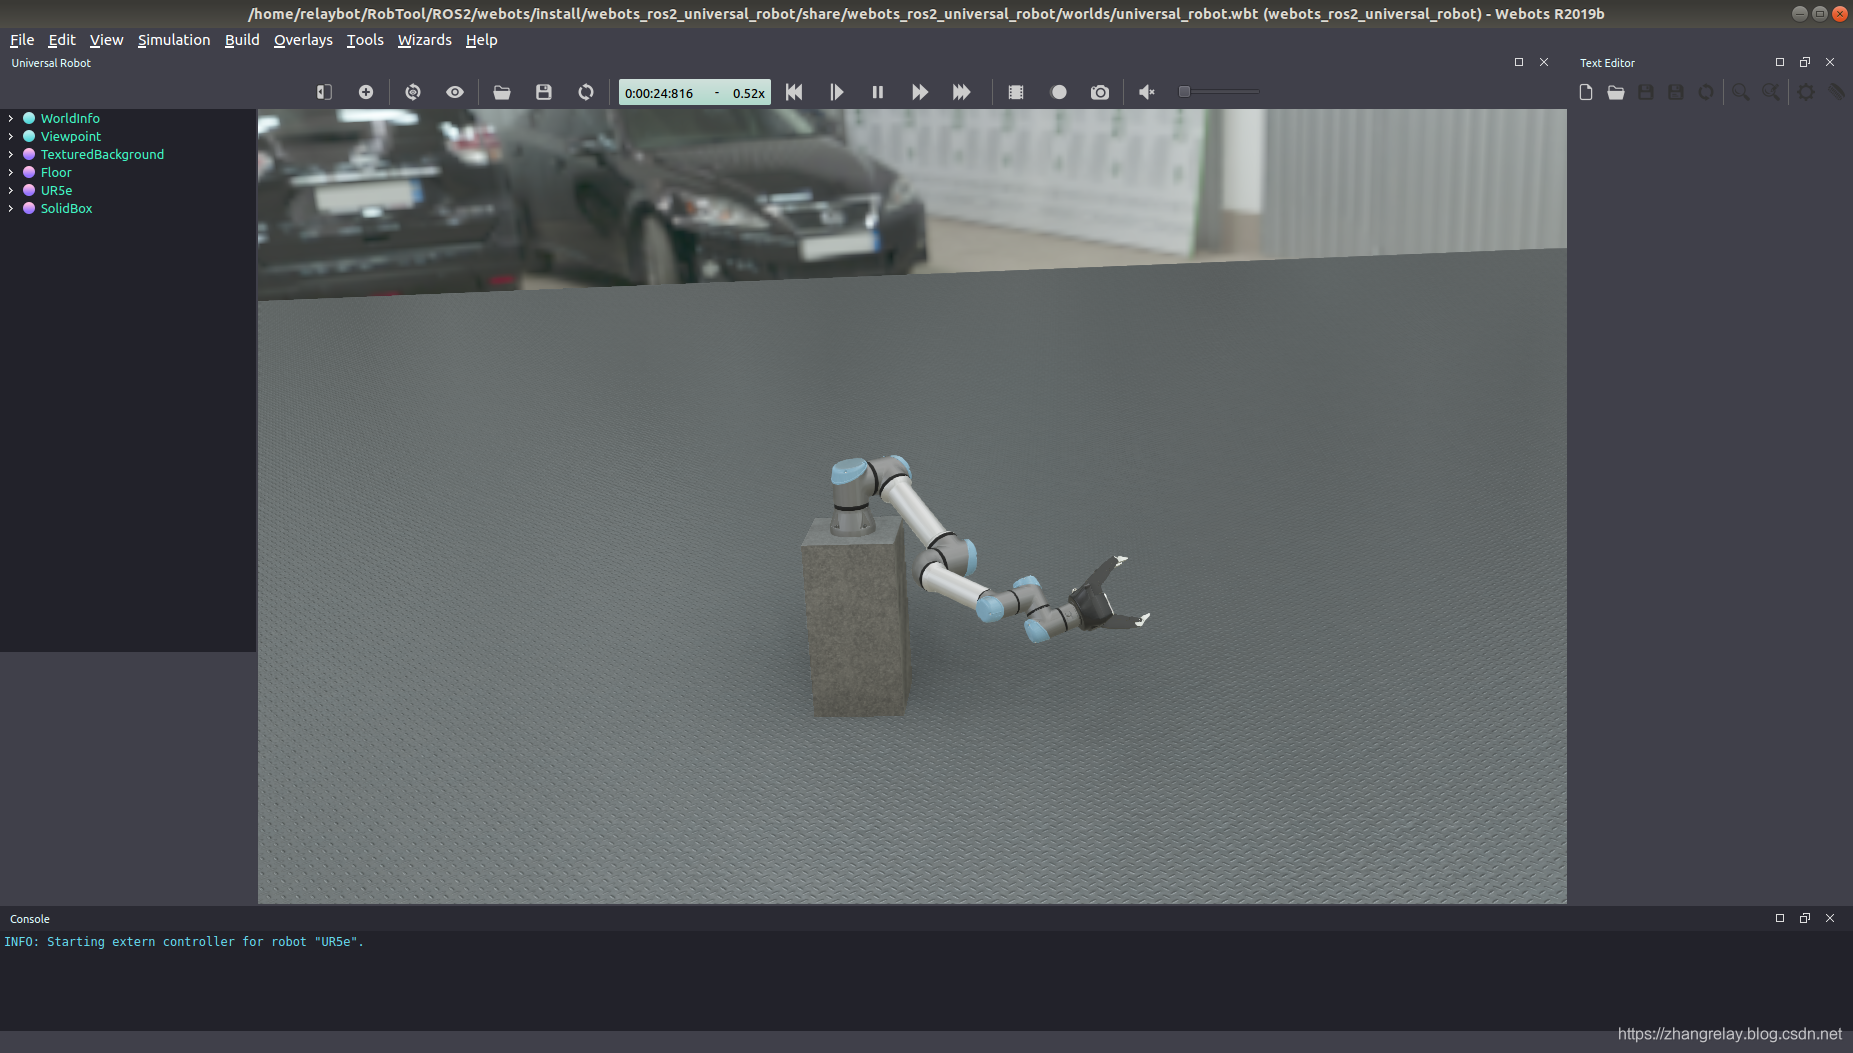Select Floor node in scene tree

coord(56,172)
